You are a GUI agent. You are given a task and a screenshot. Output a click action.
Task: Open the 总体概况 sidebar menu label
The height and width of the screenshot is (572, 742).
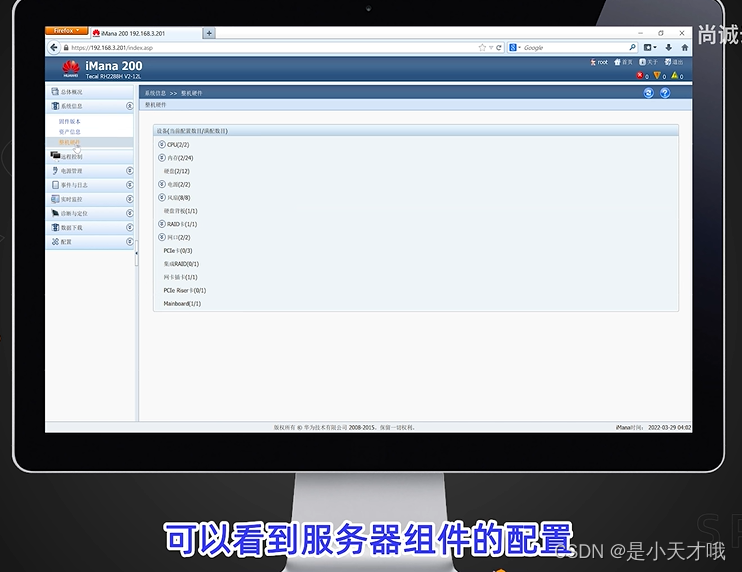point(71,92)
